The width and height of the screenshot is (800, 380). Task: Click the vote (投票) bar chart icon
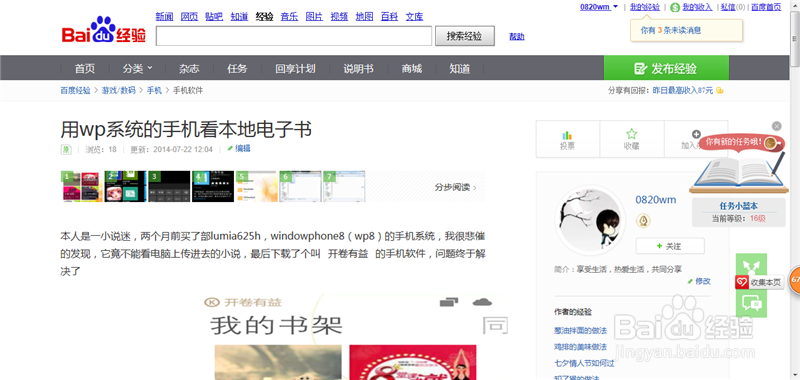tap(567, 135)
